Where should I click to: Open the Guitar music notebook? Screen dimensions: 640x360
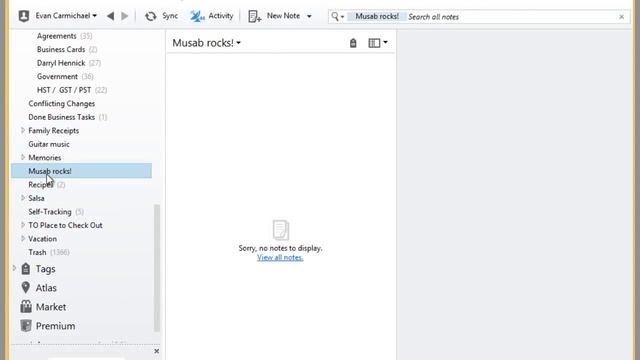[49, 144]
